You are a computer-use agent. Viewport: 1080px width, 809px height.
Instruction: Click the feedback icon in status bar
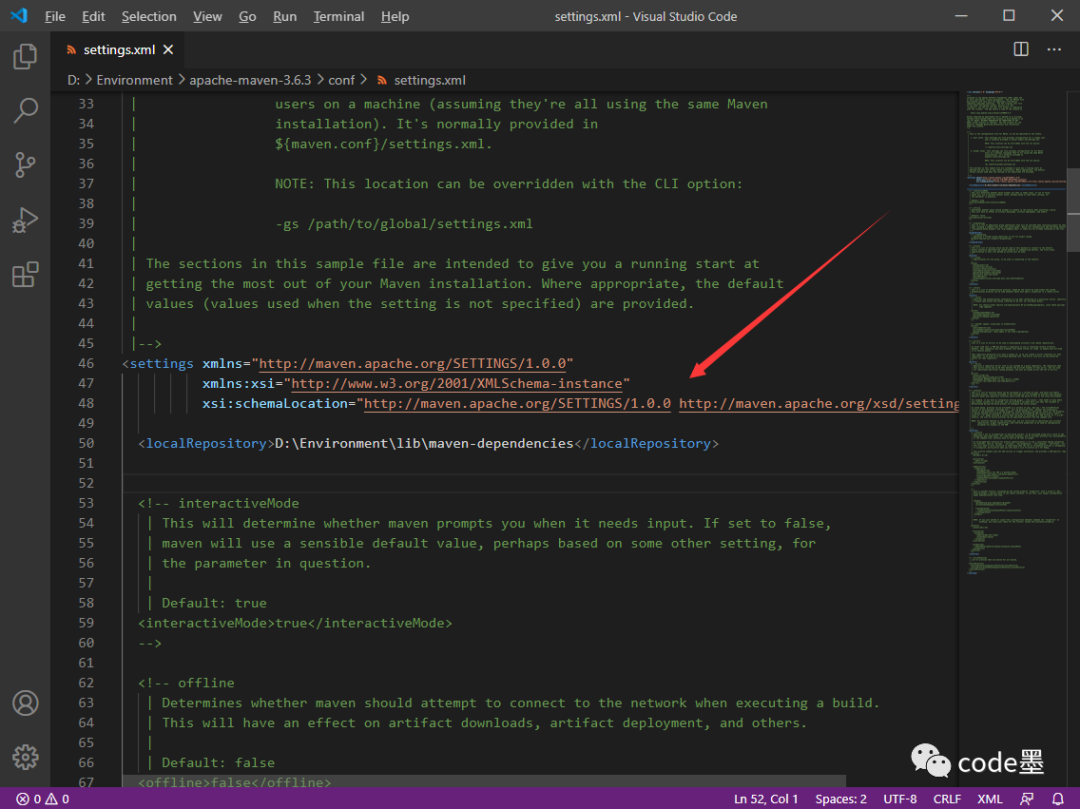tap(1026, 799)
